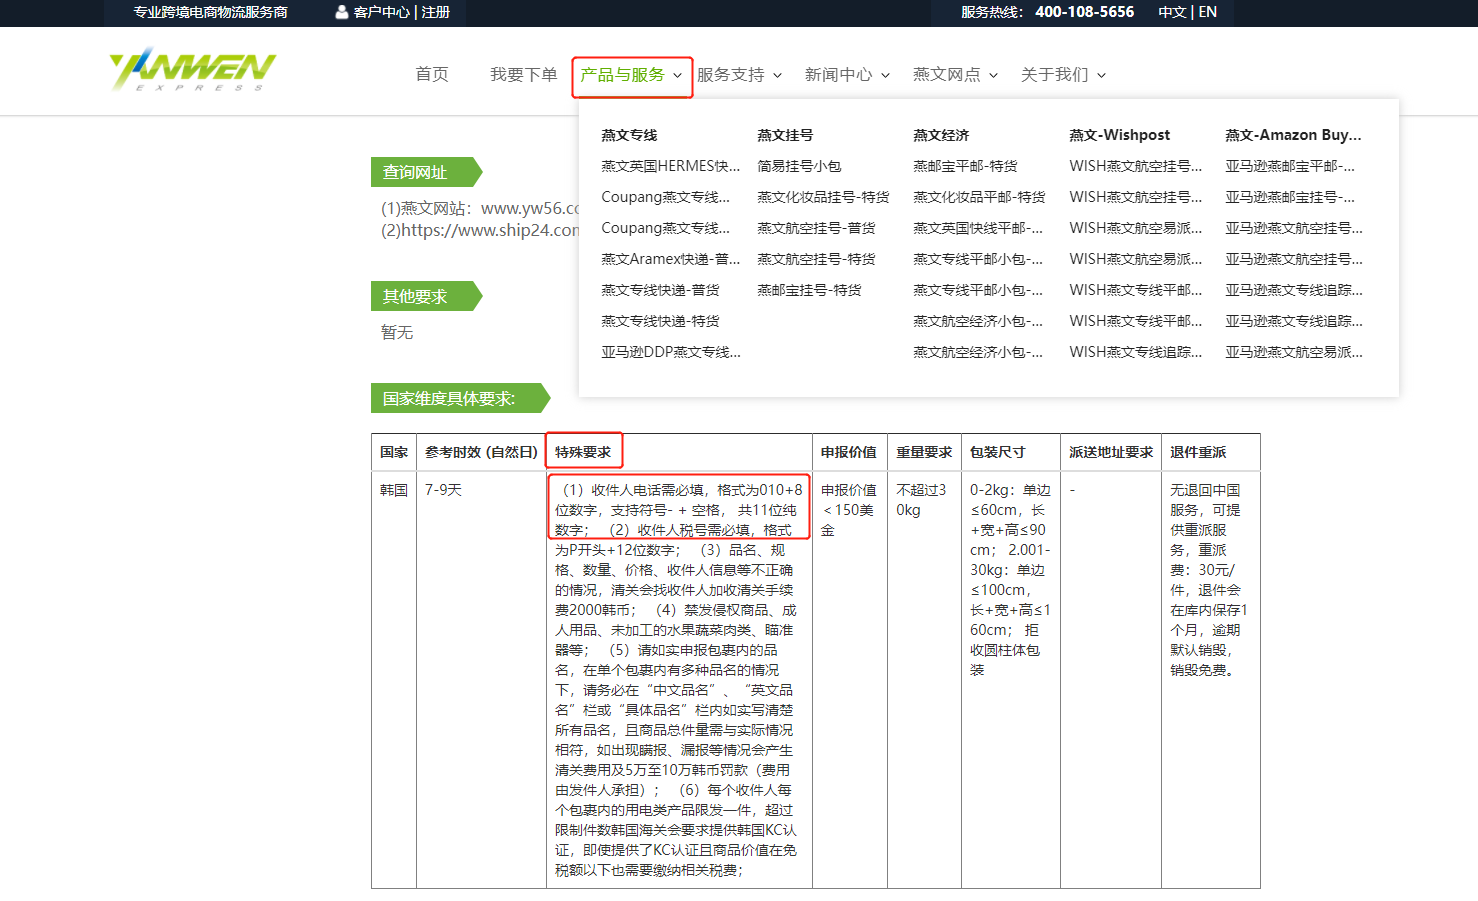Select the 燕文挂号 column heading in the menu
Screen dimensions: 1478x901
785,135
